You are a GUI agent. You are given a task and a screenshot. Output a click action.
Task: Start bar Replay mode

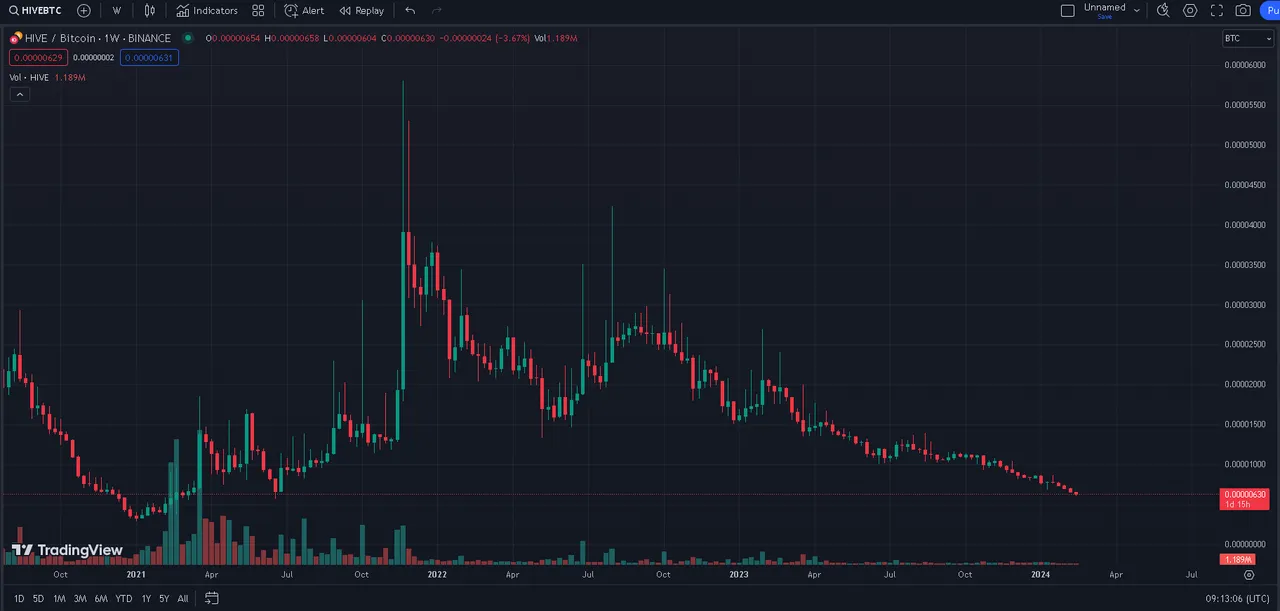click(x=361, y=10)
